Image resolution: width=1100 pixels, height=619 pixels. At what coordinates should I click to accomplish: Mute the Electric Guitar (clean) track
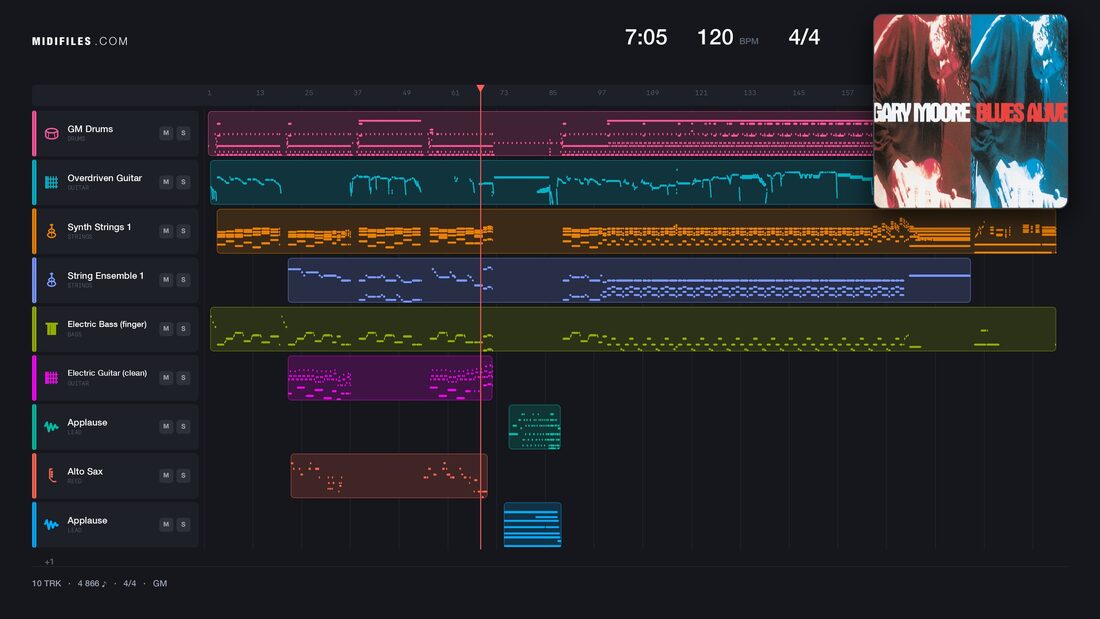coord(166,378)
